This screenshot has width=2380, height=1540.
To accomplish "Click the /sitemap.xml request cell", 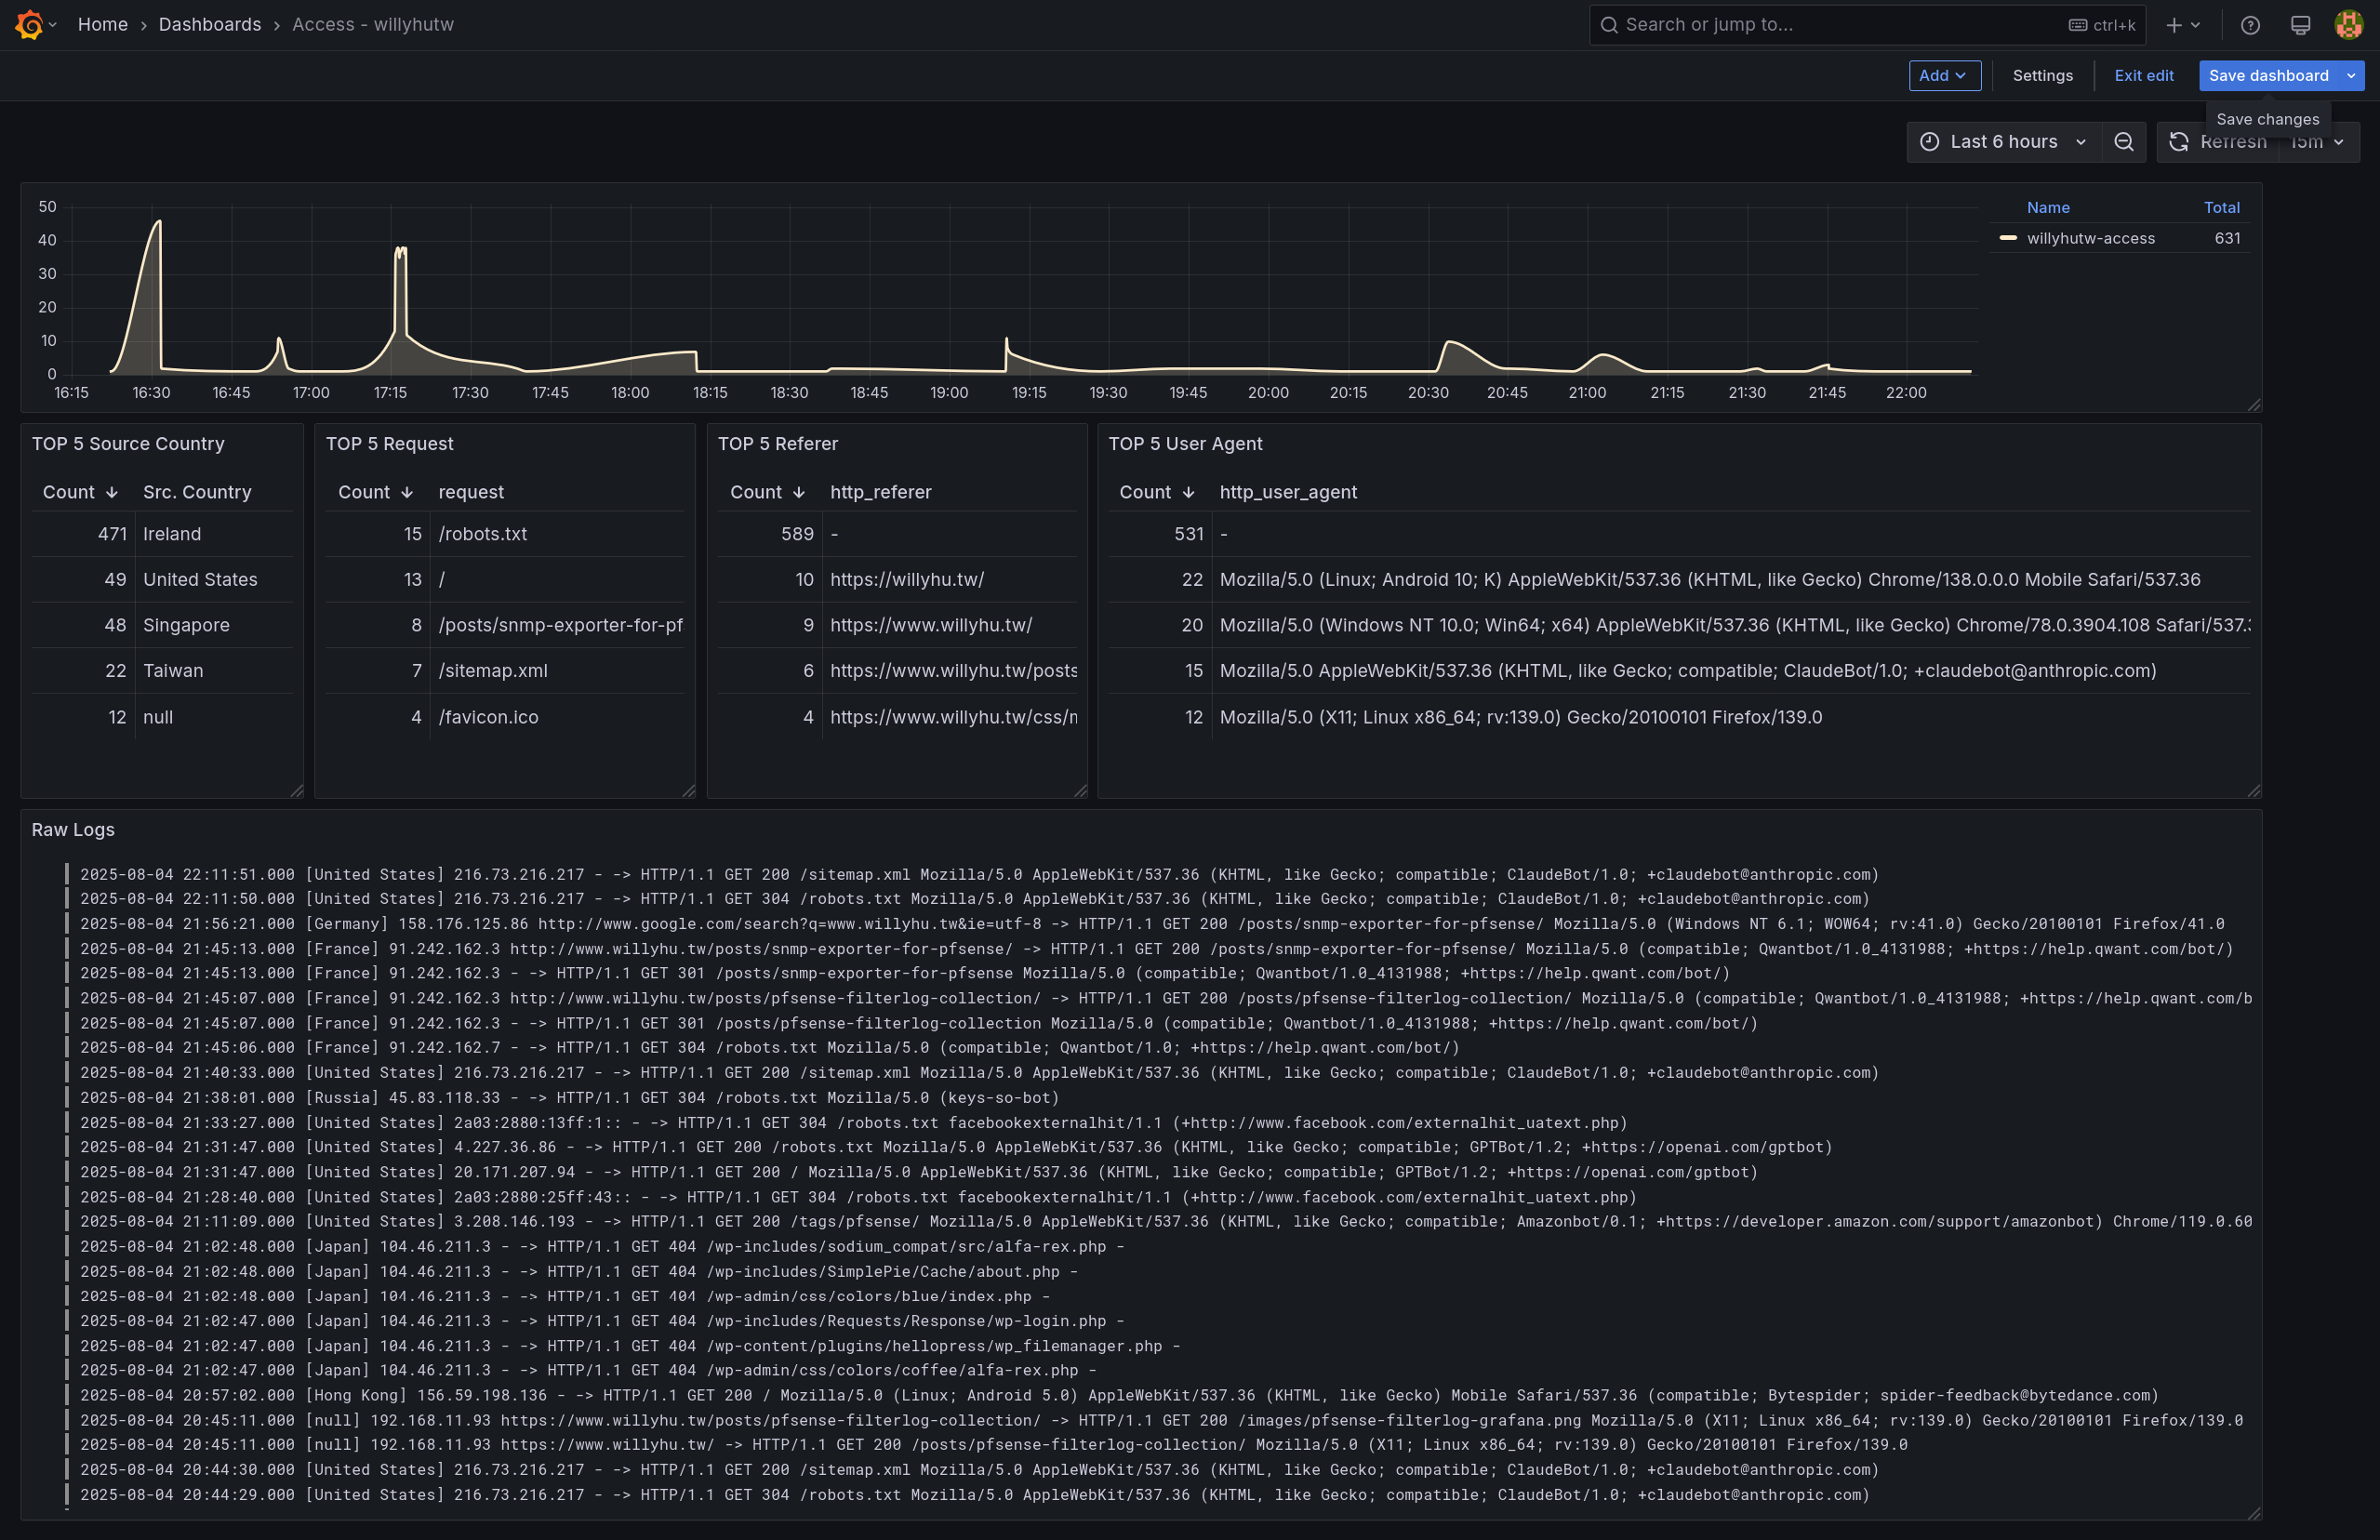I will click(558, 670).
